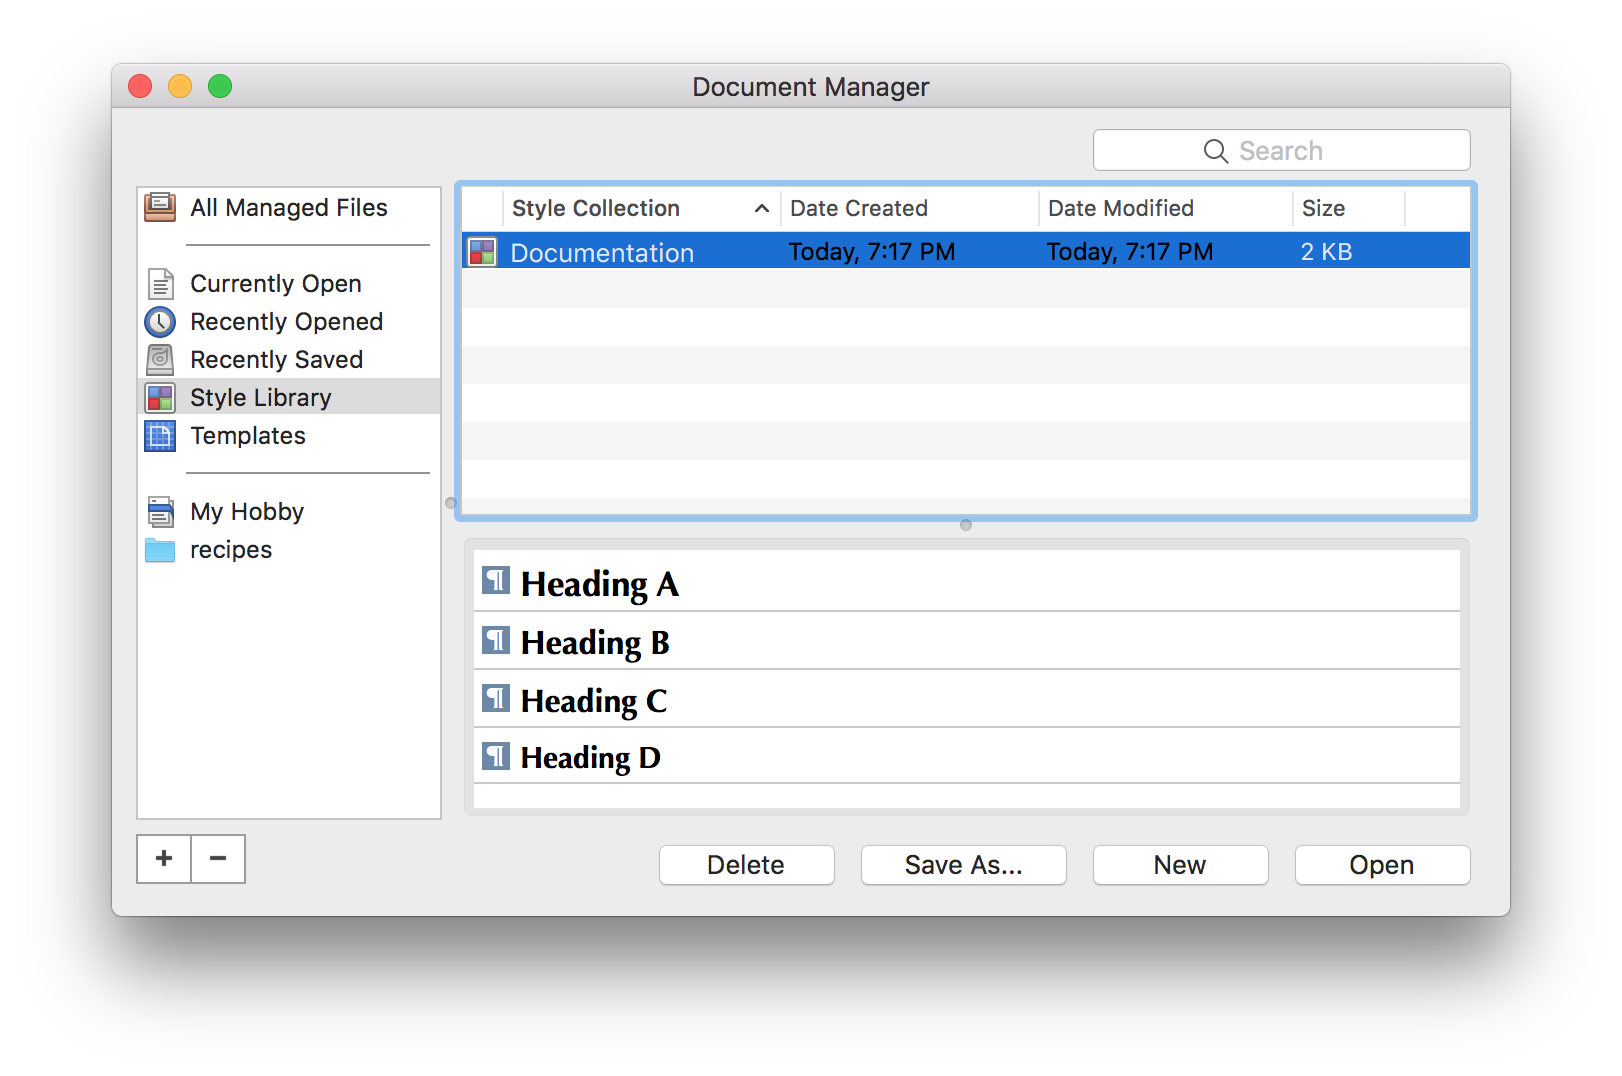The height and width of the screenshot is (1076, 1622).
Task: Close the Document Manager window
Action: point(140,86)
